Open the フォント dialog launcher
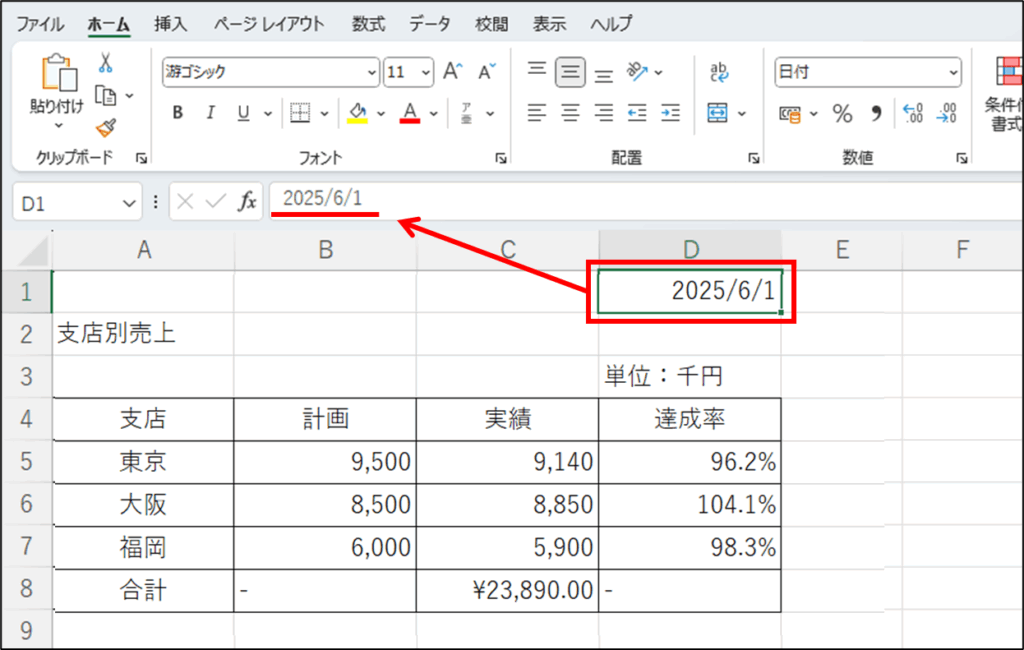 [x=499, y=158]
